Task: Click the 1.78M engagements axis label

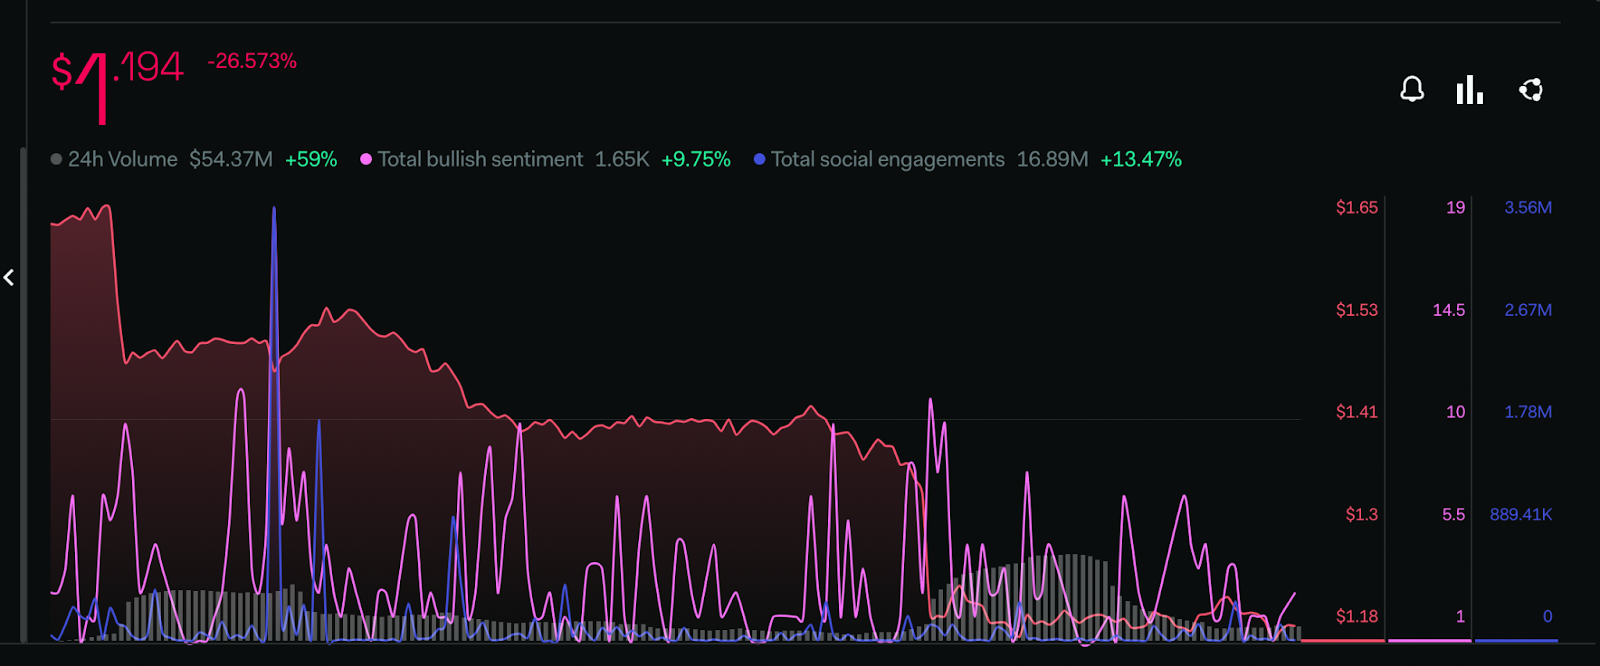Action: click(1528, 412)
